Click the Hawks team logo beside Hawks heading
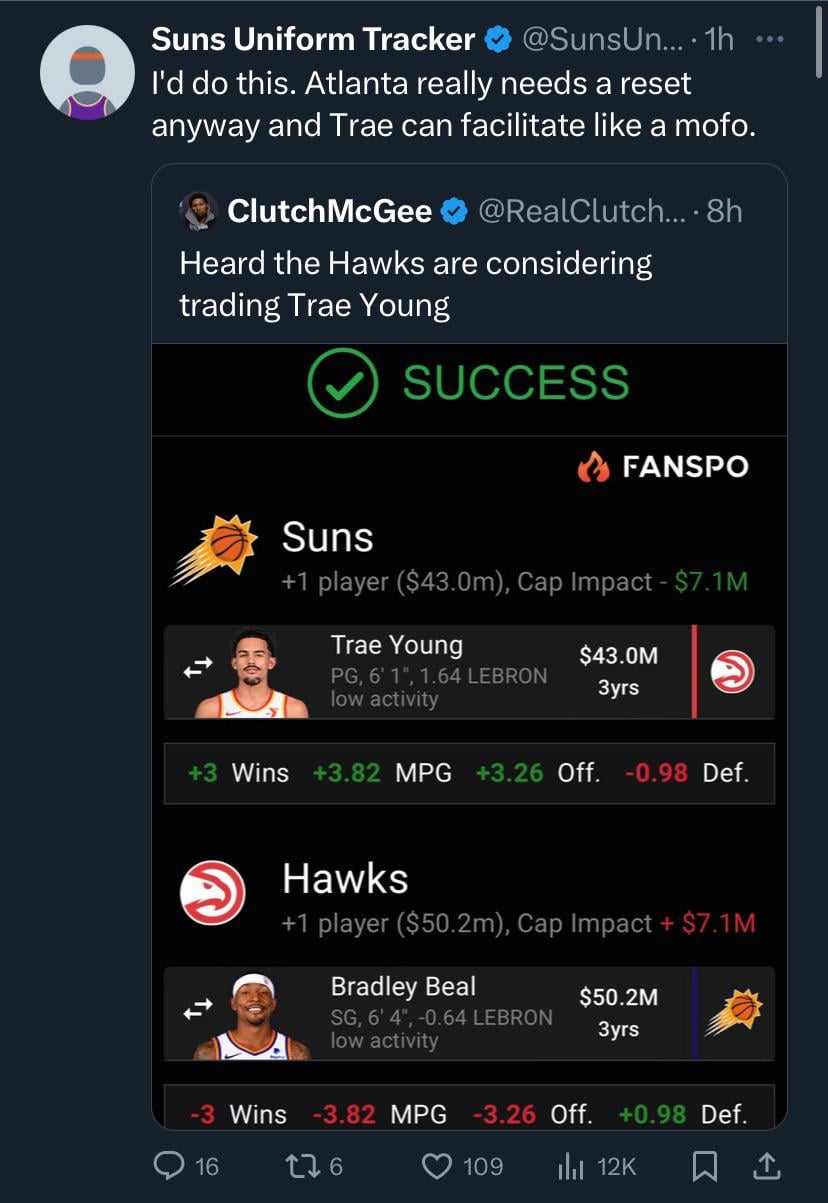Viewport: 828px width, 1203px height. (x=213, y=892)
